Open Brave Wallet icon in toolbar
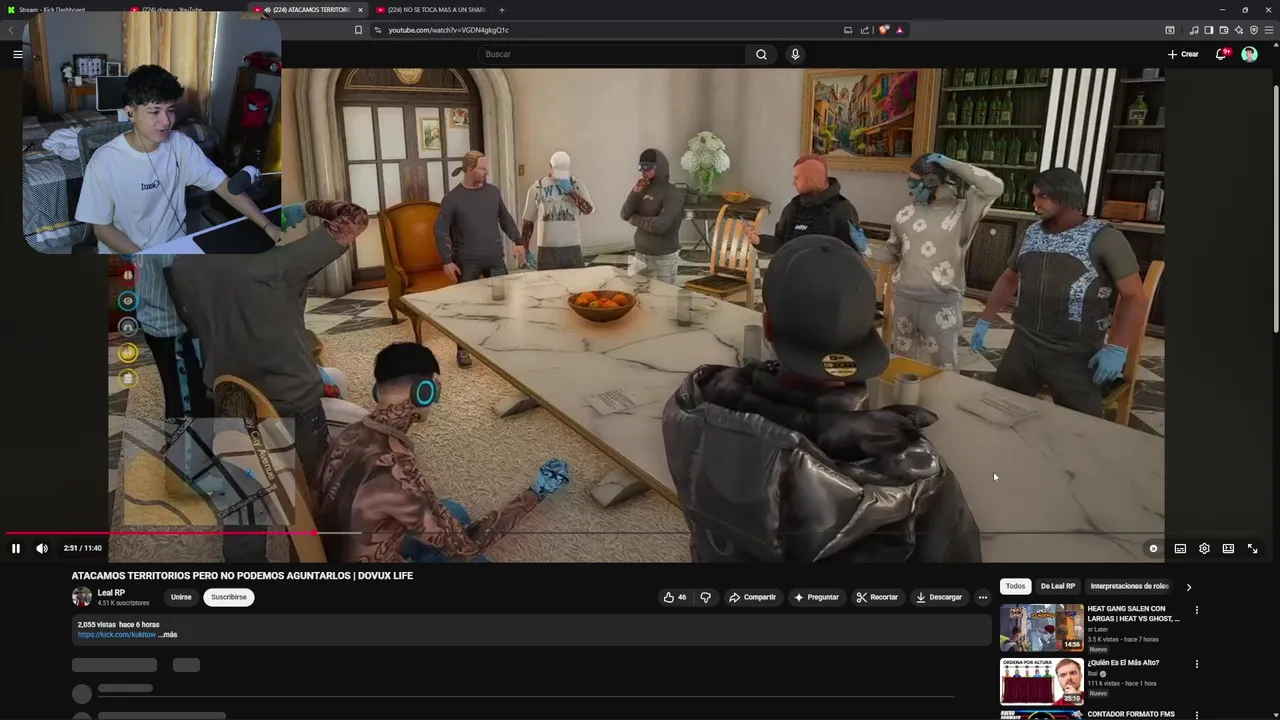Viewport: 1280px width, 720px height. click(x=1224, y=30)
